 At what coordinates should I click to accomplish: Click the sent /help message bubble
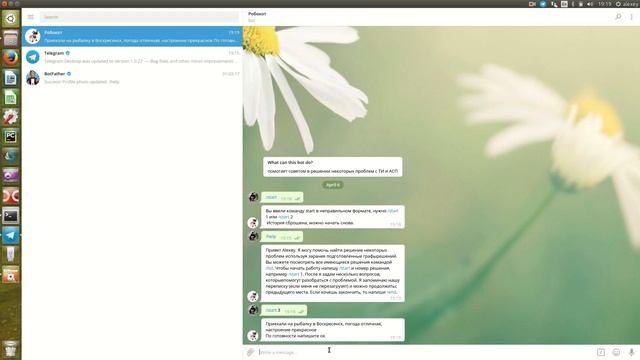tap(282, 237)
